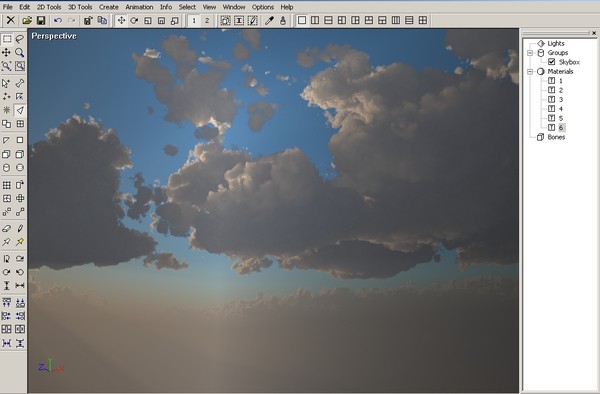Switch to the single viewport layout
Image resolution: width=600 pixels, height=394 pixels.
click(302, 20)
